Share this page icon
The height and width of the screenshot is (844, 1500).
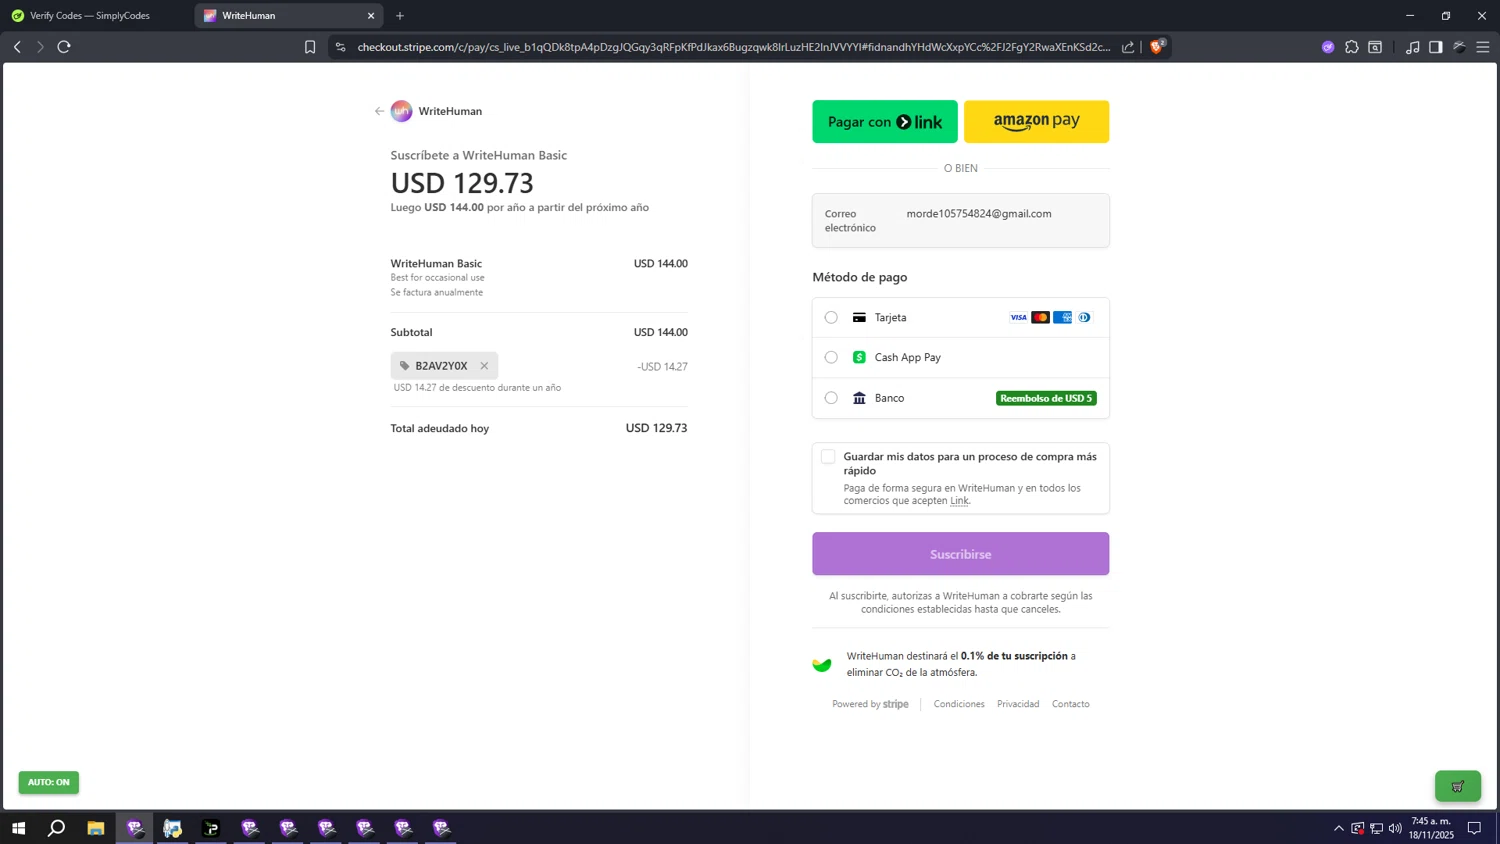(1128, 47)
